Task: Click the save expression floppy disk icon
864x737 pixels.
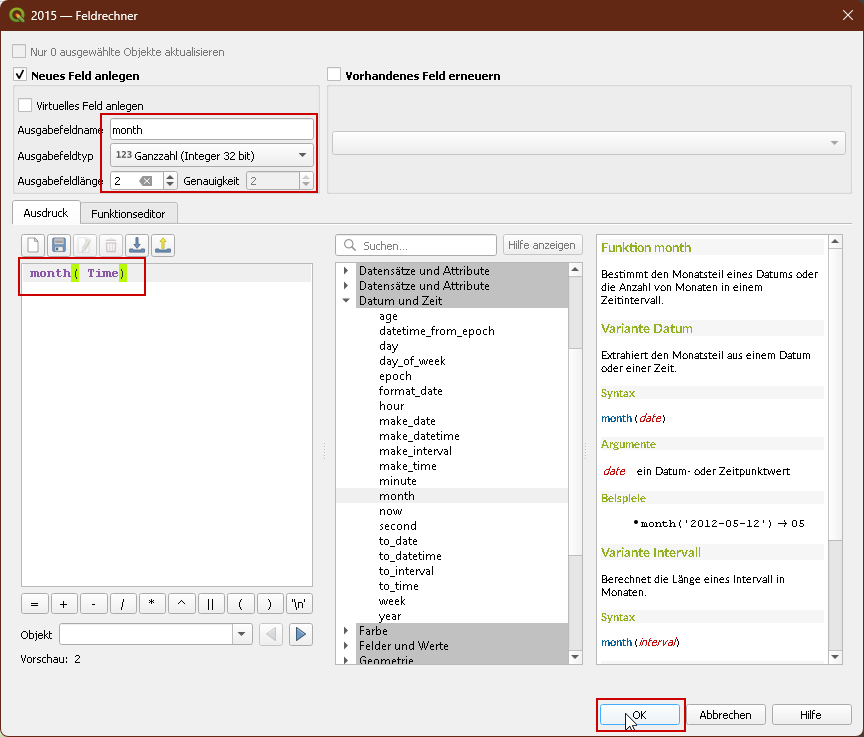Action: tap(59, 245)
